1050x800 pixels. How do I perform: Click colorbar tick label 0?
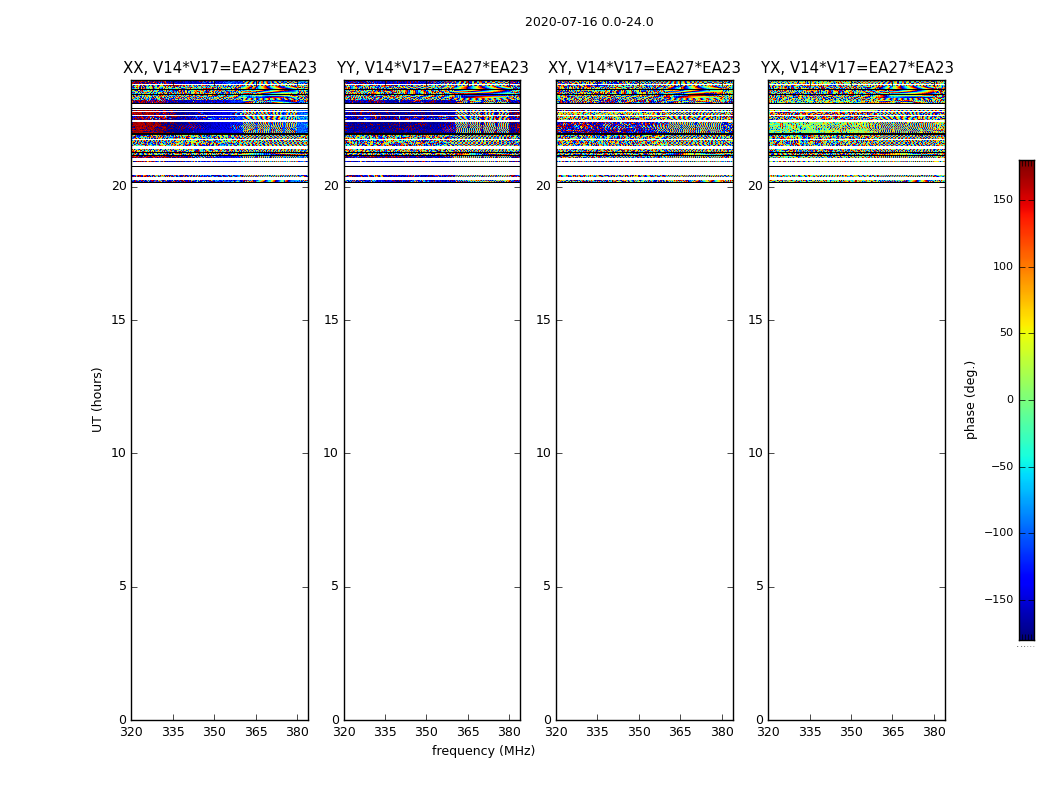click(1010, 400)
